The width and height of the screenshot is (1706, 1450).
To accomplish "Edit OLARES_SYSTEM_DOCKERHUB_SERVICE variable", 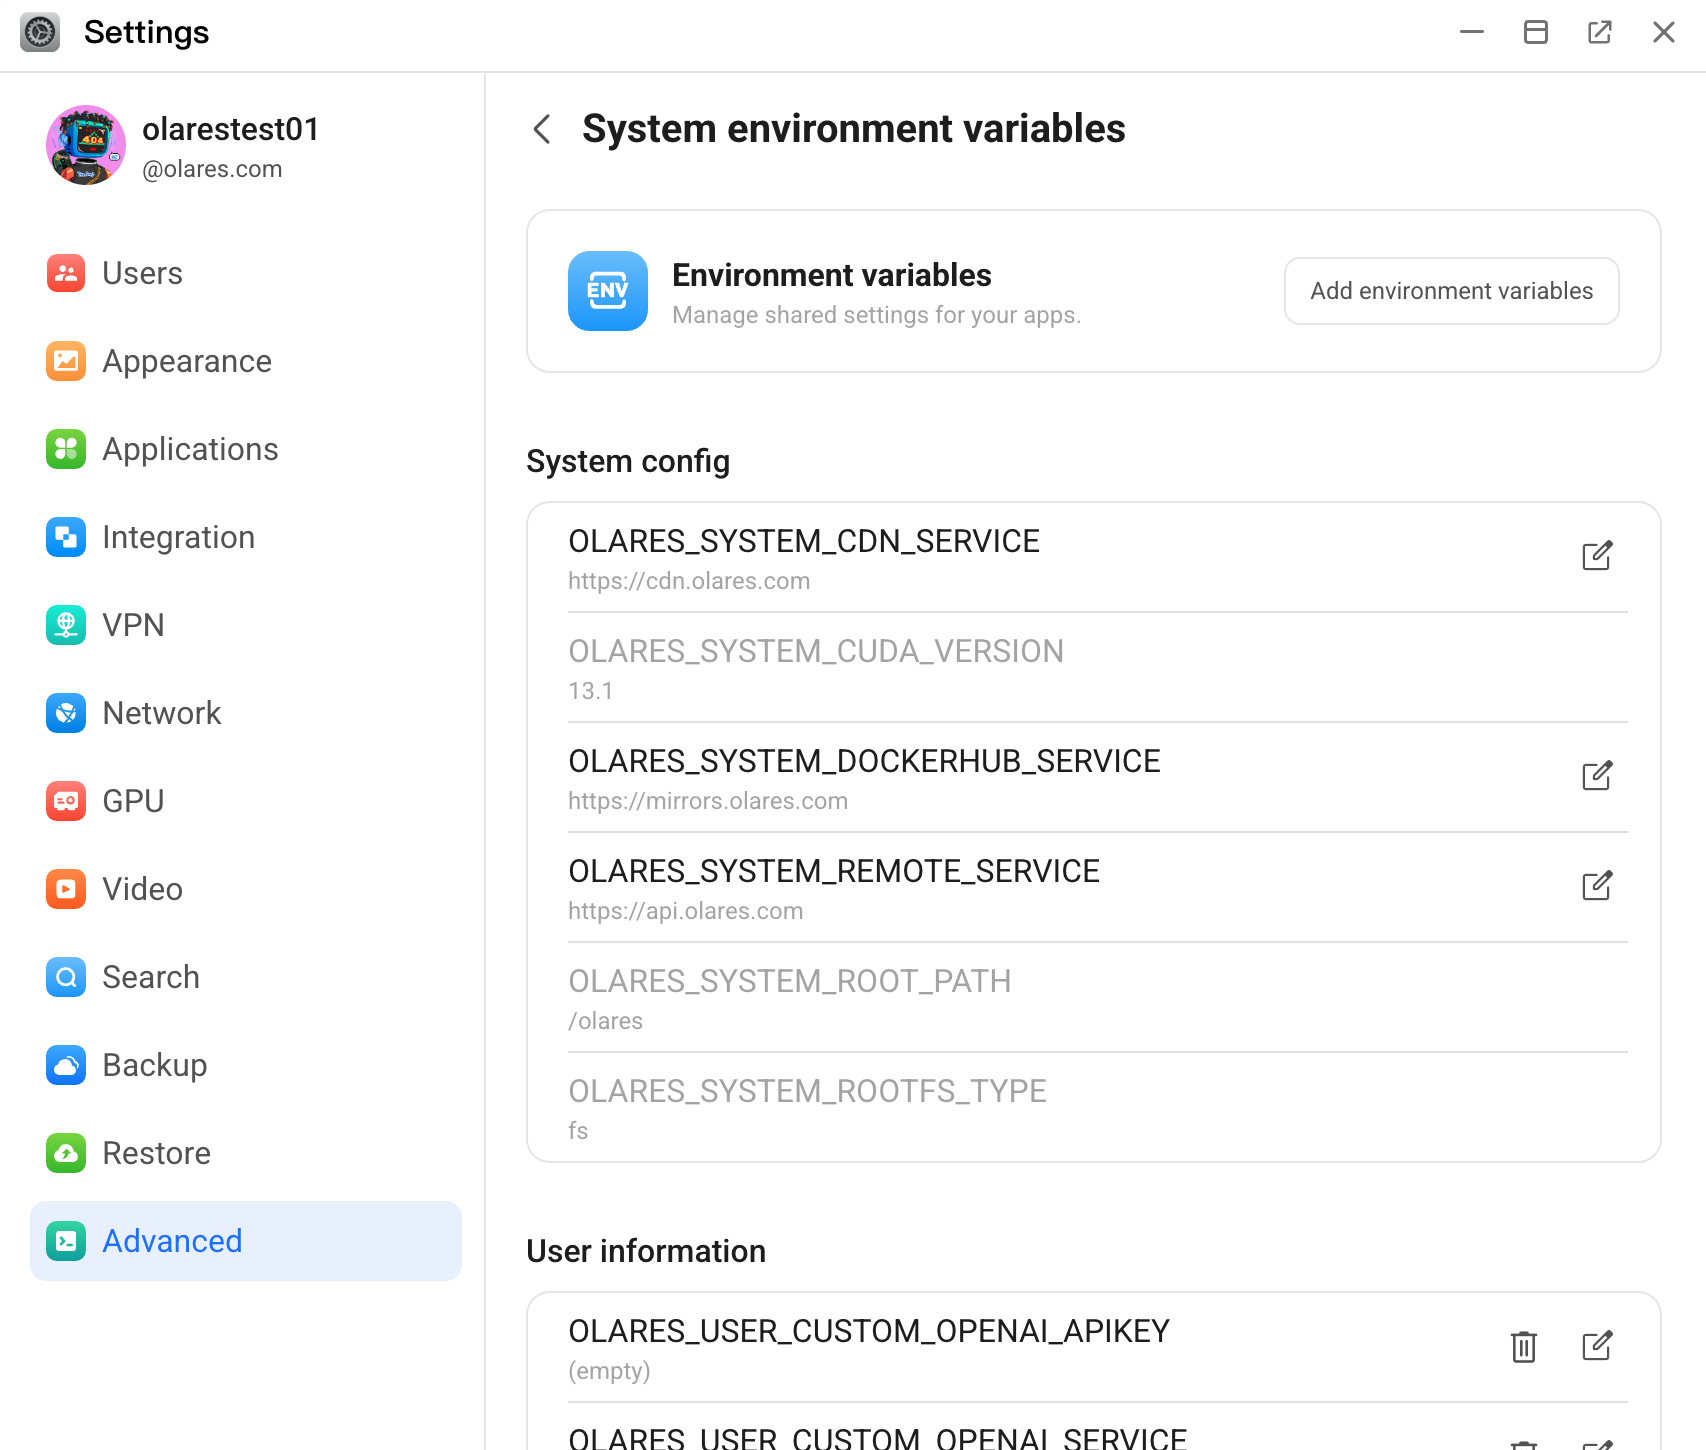I will pyautogui.click(x=1597, y=775).
